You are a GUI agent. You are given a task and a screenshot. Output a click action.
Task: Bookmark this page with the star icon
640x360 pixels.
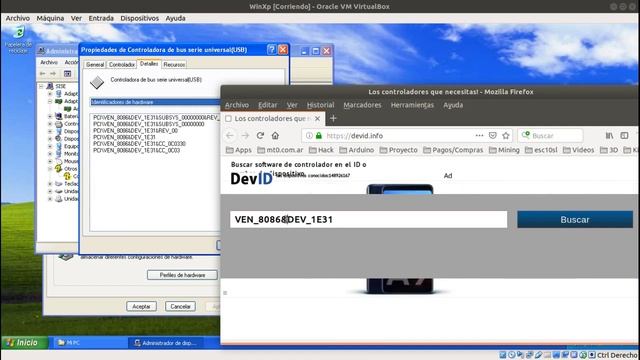[x=506, y=135]
